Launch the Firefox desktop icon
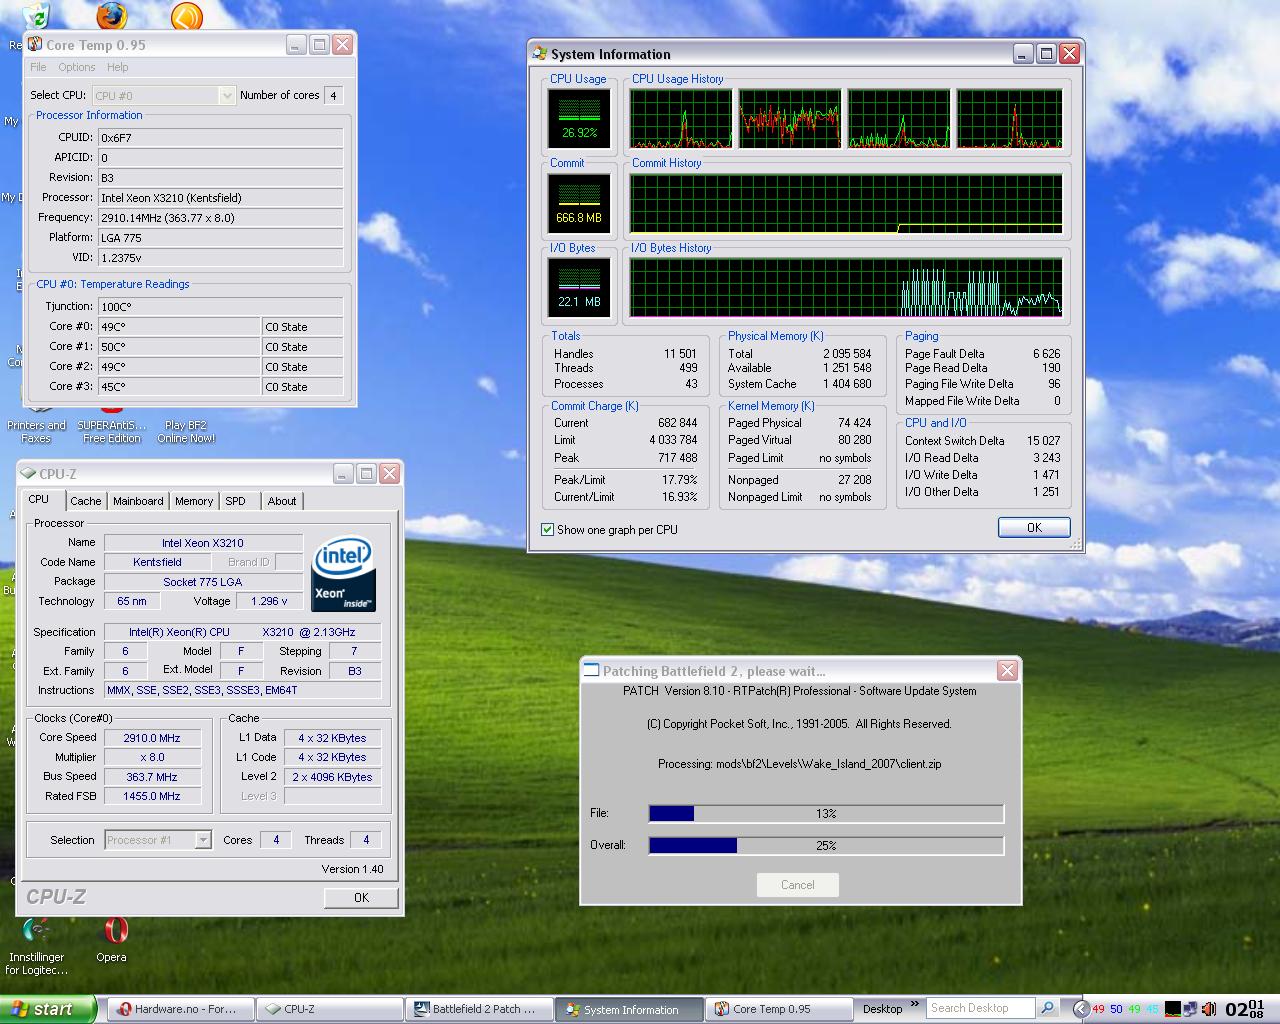1280x1024 pixels. coord(112,15)
